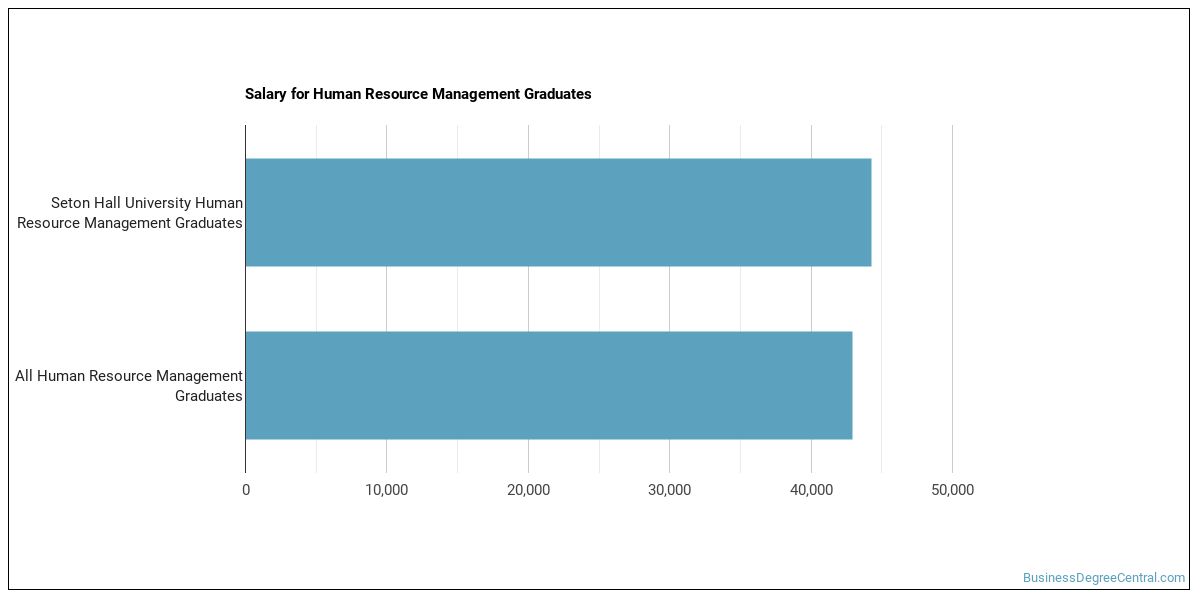Click the 0 tick label on x-axis

tap(246, 490)
